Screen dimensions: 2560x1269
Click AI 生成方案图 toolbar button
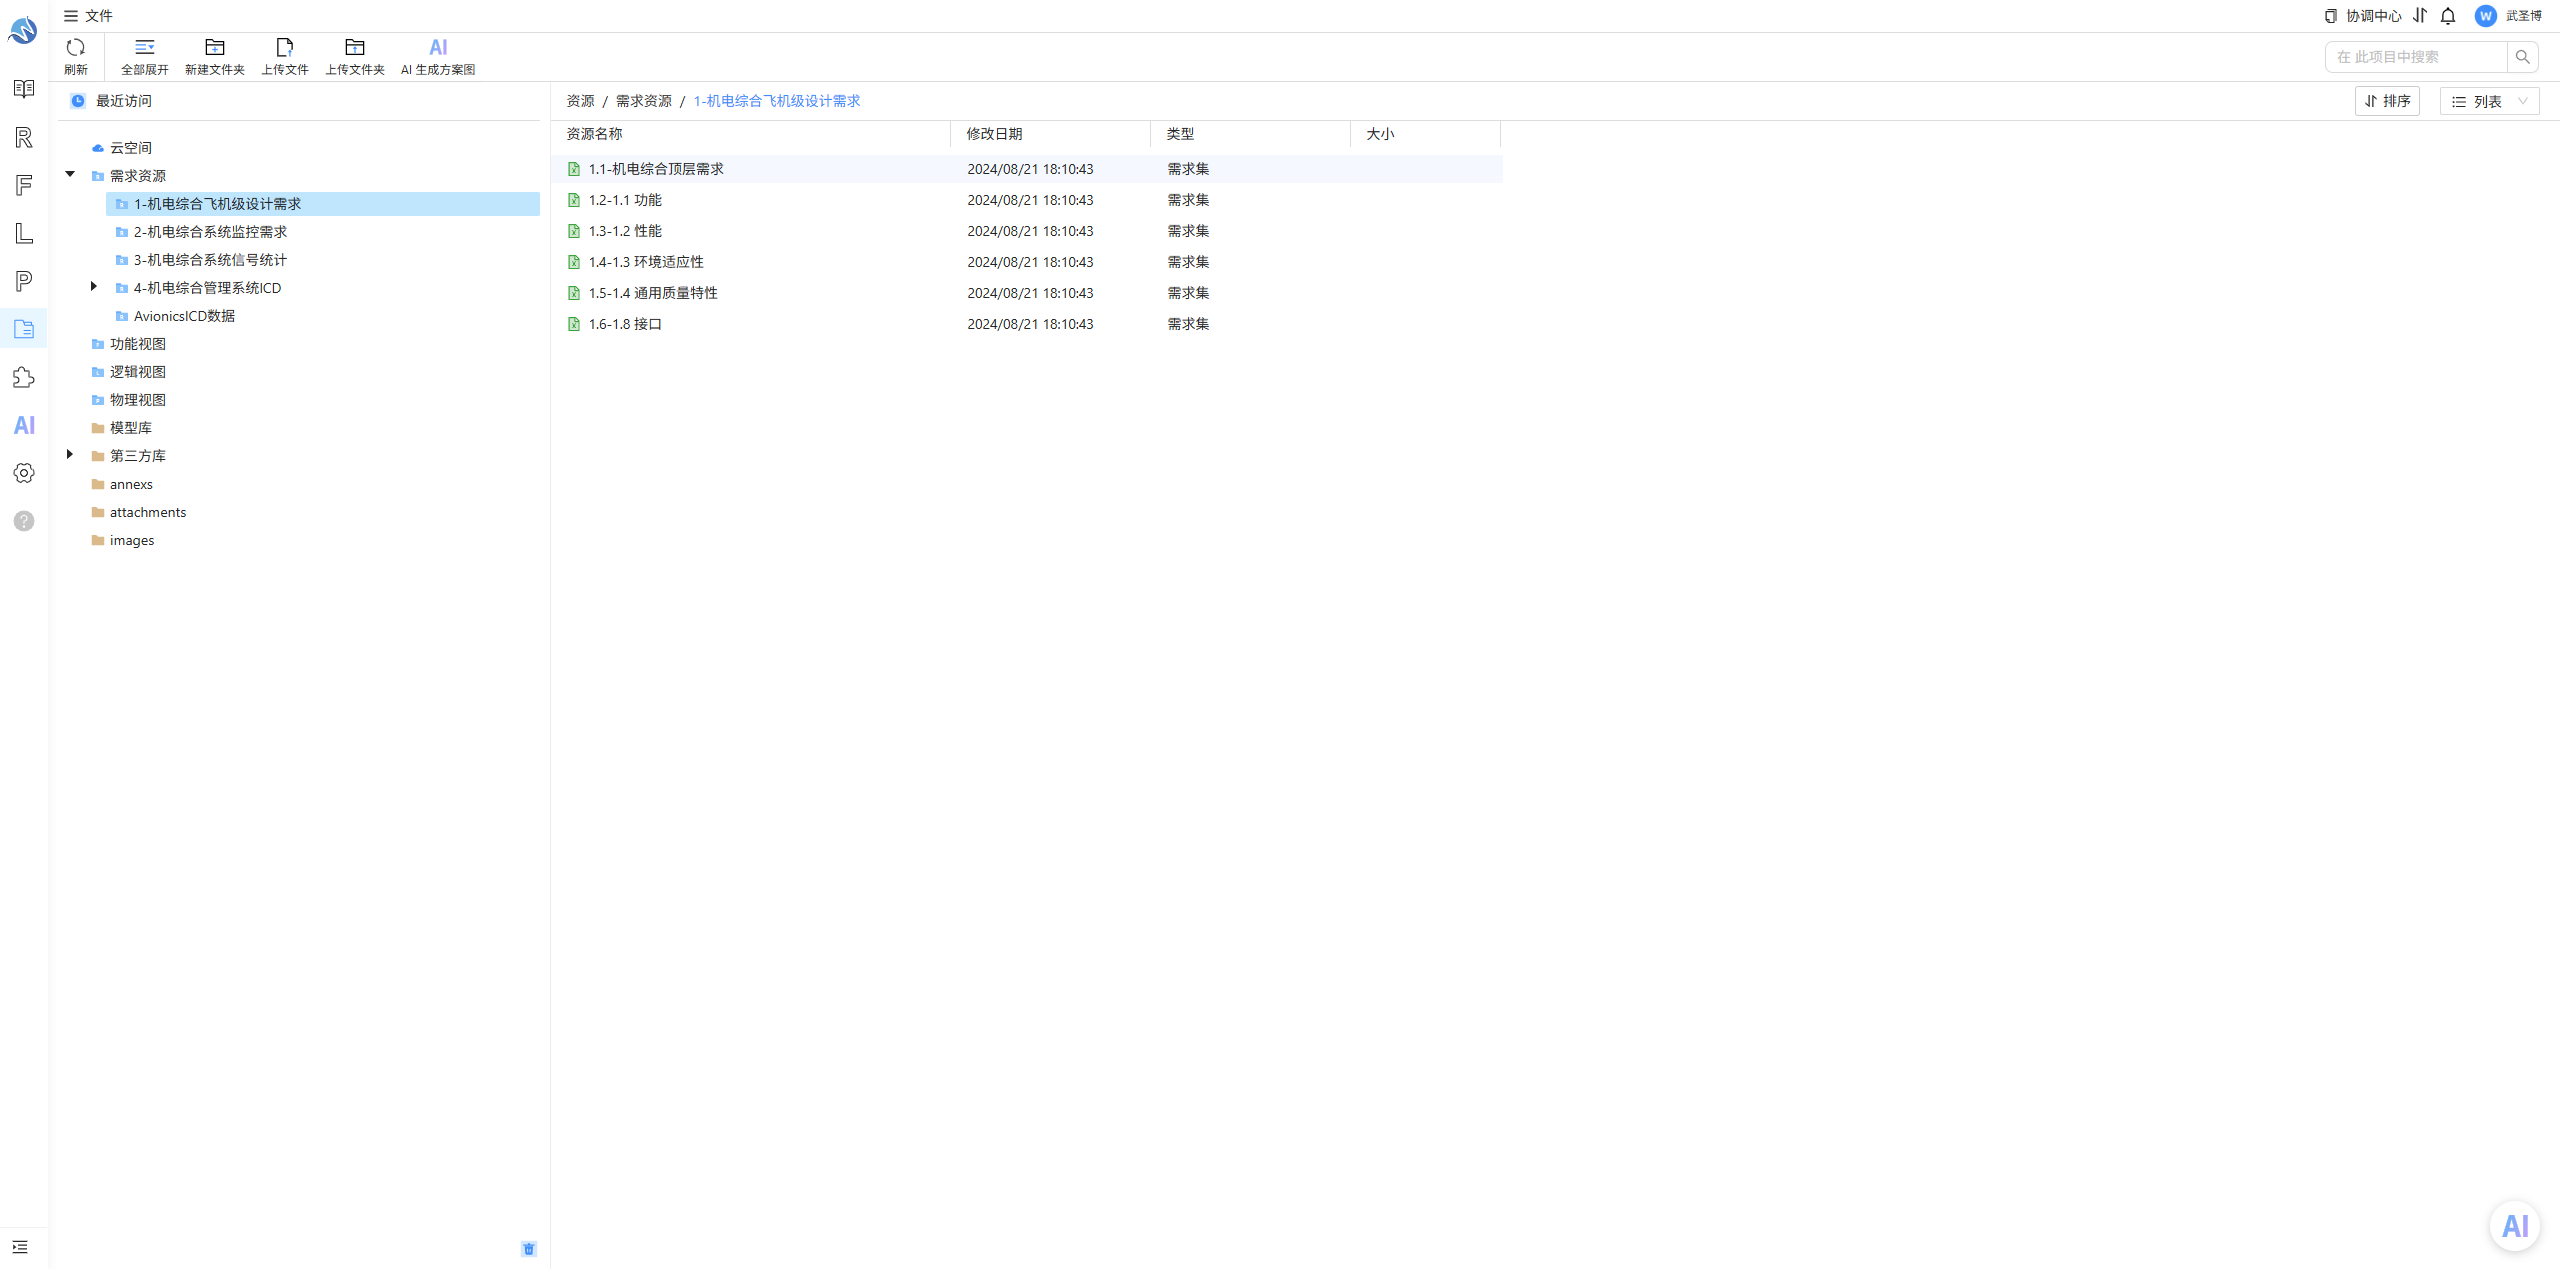(438, 56)
